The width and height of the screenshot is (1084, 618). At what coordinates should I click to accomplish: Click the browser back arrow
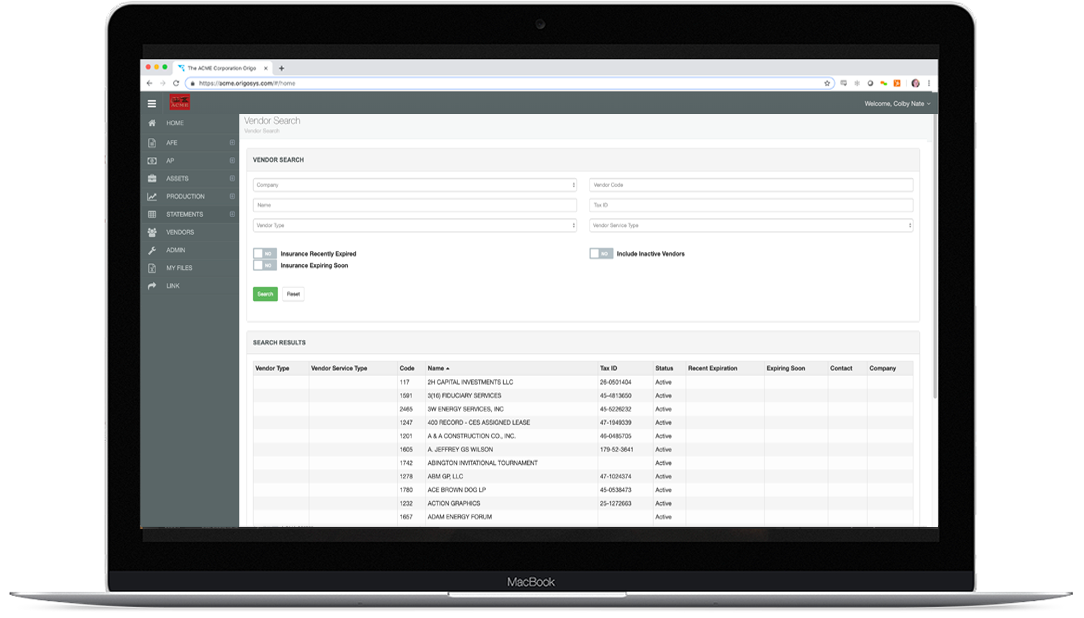click(x=149, y=83)
